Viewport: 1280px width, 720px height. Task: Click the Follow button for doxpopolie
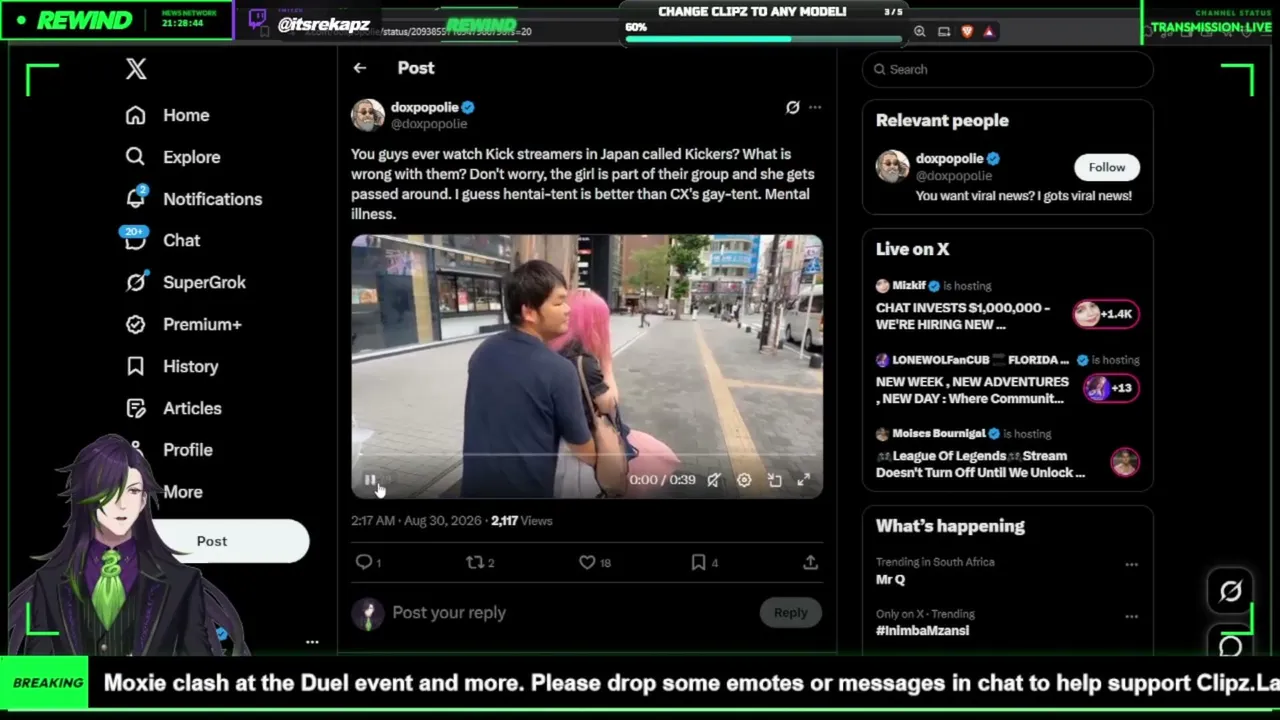[1107, 167]
